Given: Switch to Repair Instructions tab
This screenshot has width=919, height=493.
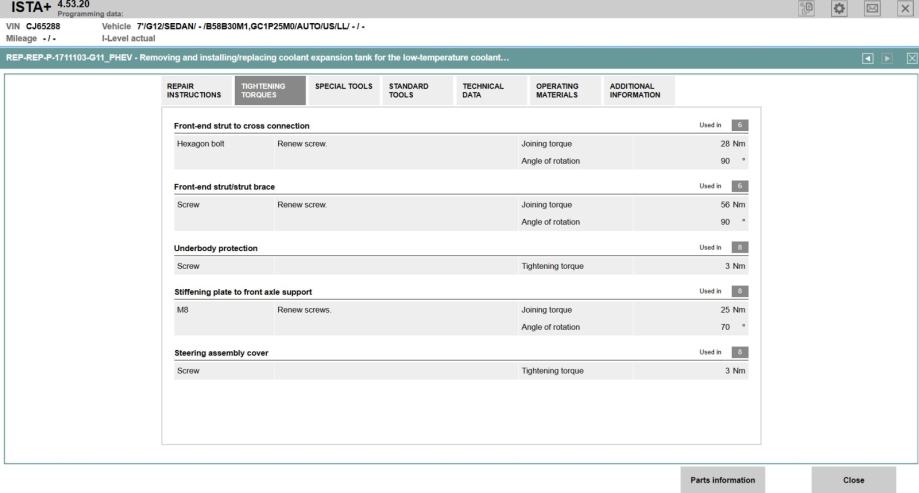Looking at the screenshot, I should point(195,90).
